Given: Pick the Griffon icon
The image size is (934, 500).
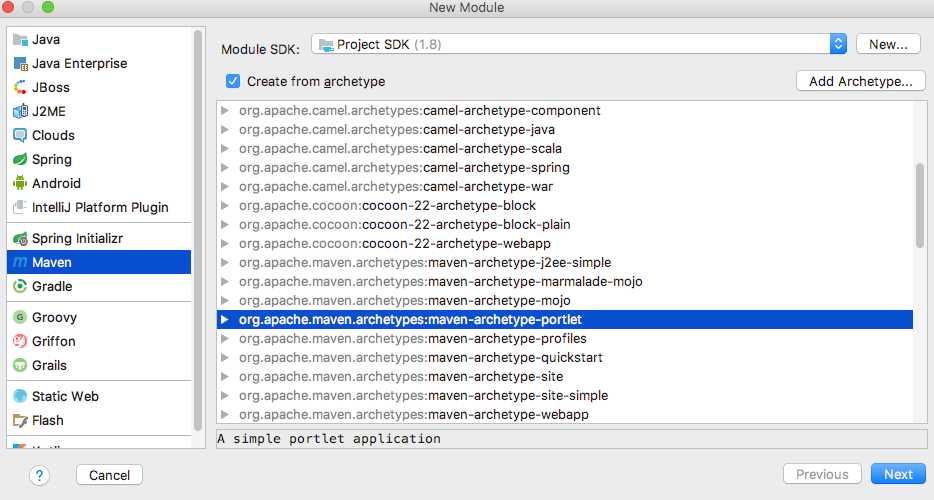Looking at the screenshot, I should (x=20, y=341).
